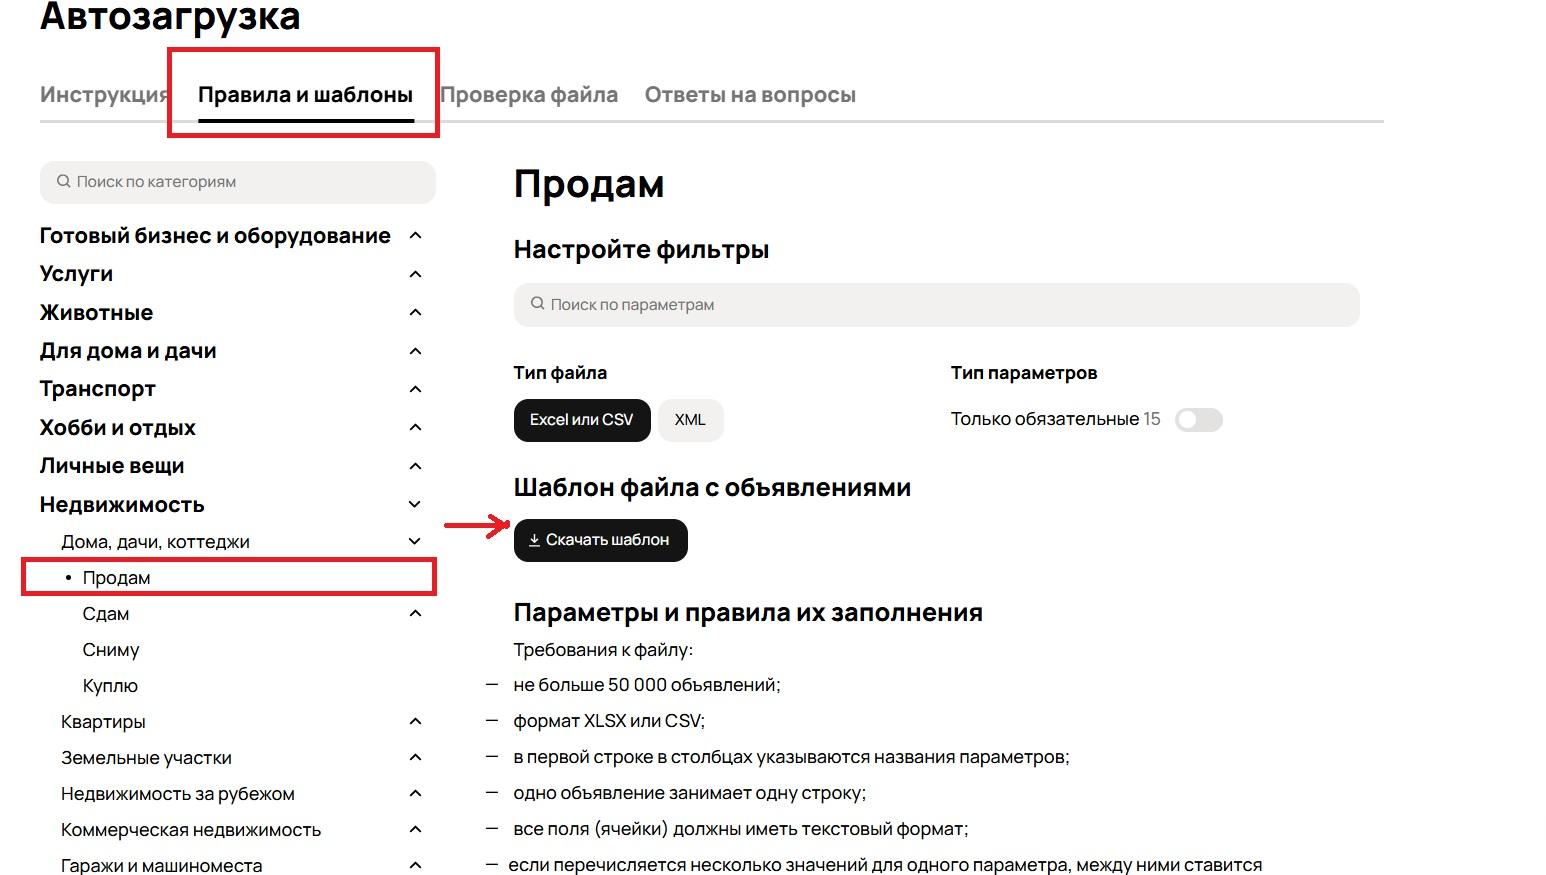
Task: Expand the Услуги category chevron
Action: point(416,274)
